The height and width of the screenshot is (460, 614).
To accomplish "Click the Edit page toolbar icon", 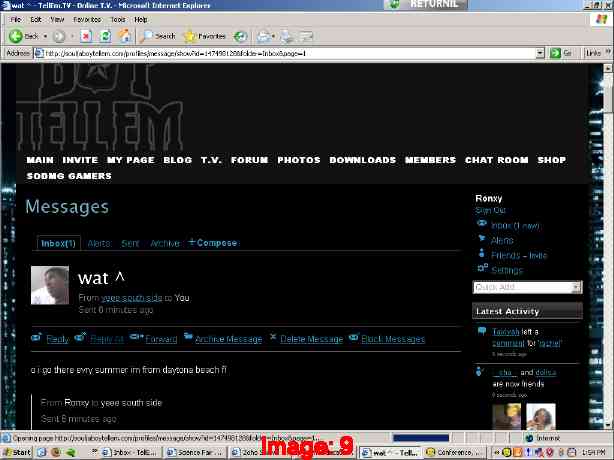I will (x=306, y=36).
